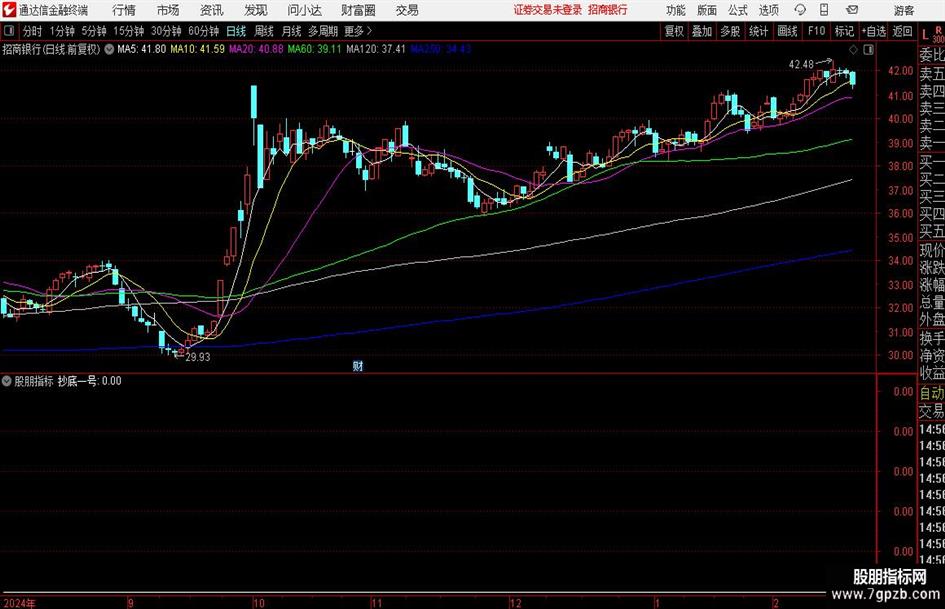Image resolution: width=945 pixels, height=609 pixels.
Task: Open the envelope messages icon
Action: [852, 10]
